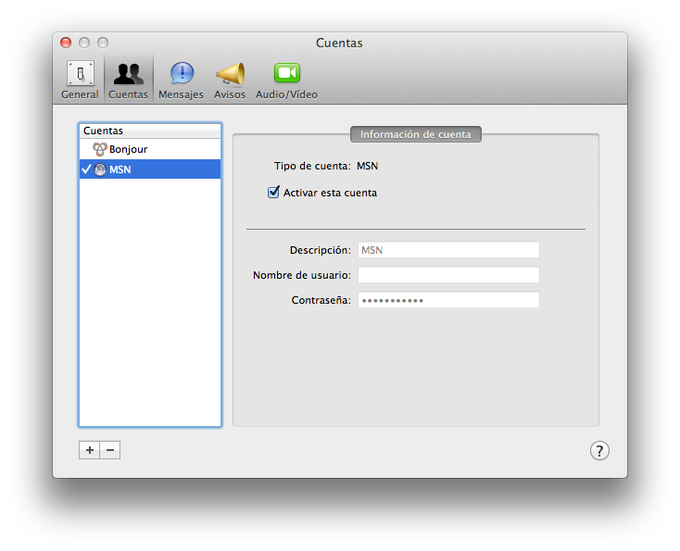Click the Contraseña password field
Viewport: 680px width, 551px height.
(448, 300)
